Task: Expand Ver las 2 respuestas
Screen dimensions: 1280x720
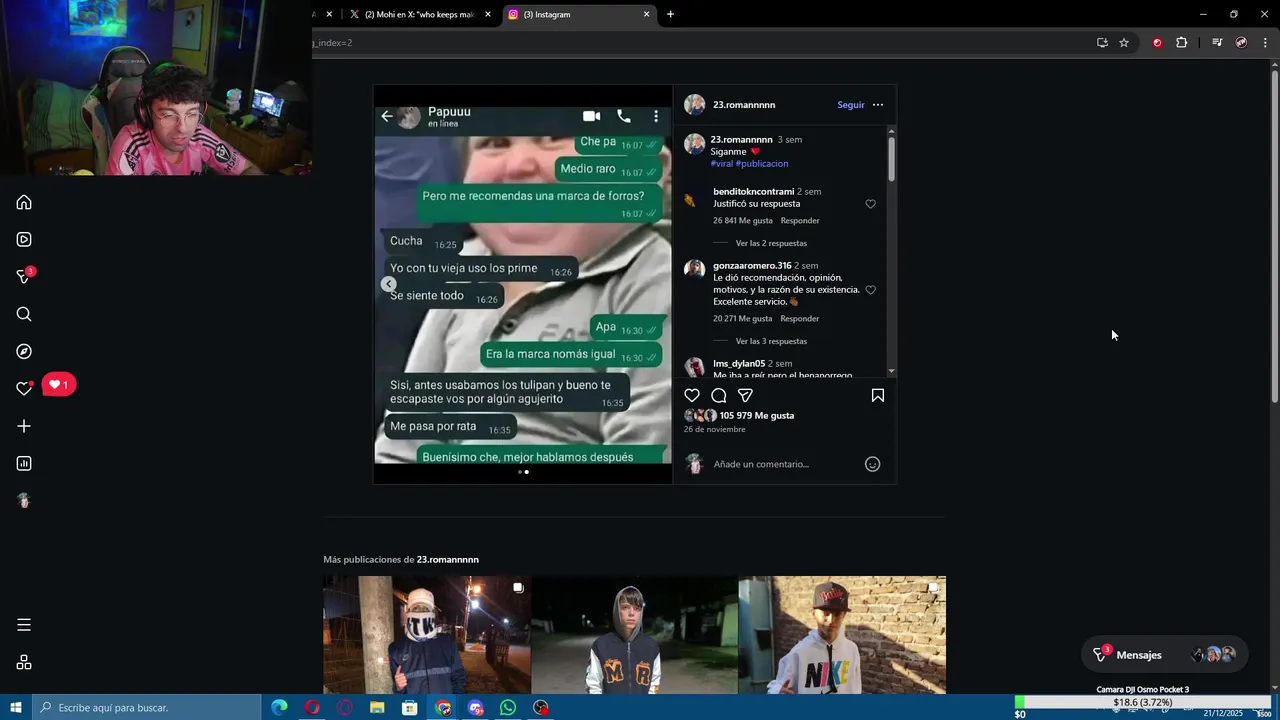Action: pos(771,243)
